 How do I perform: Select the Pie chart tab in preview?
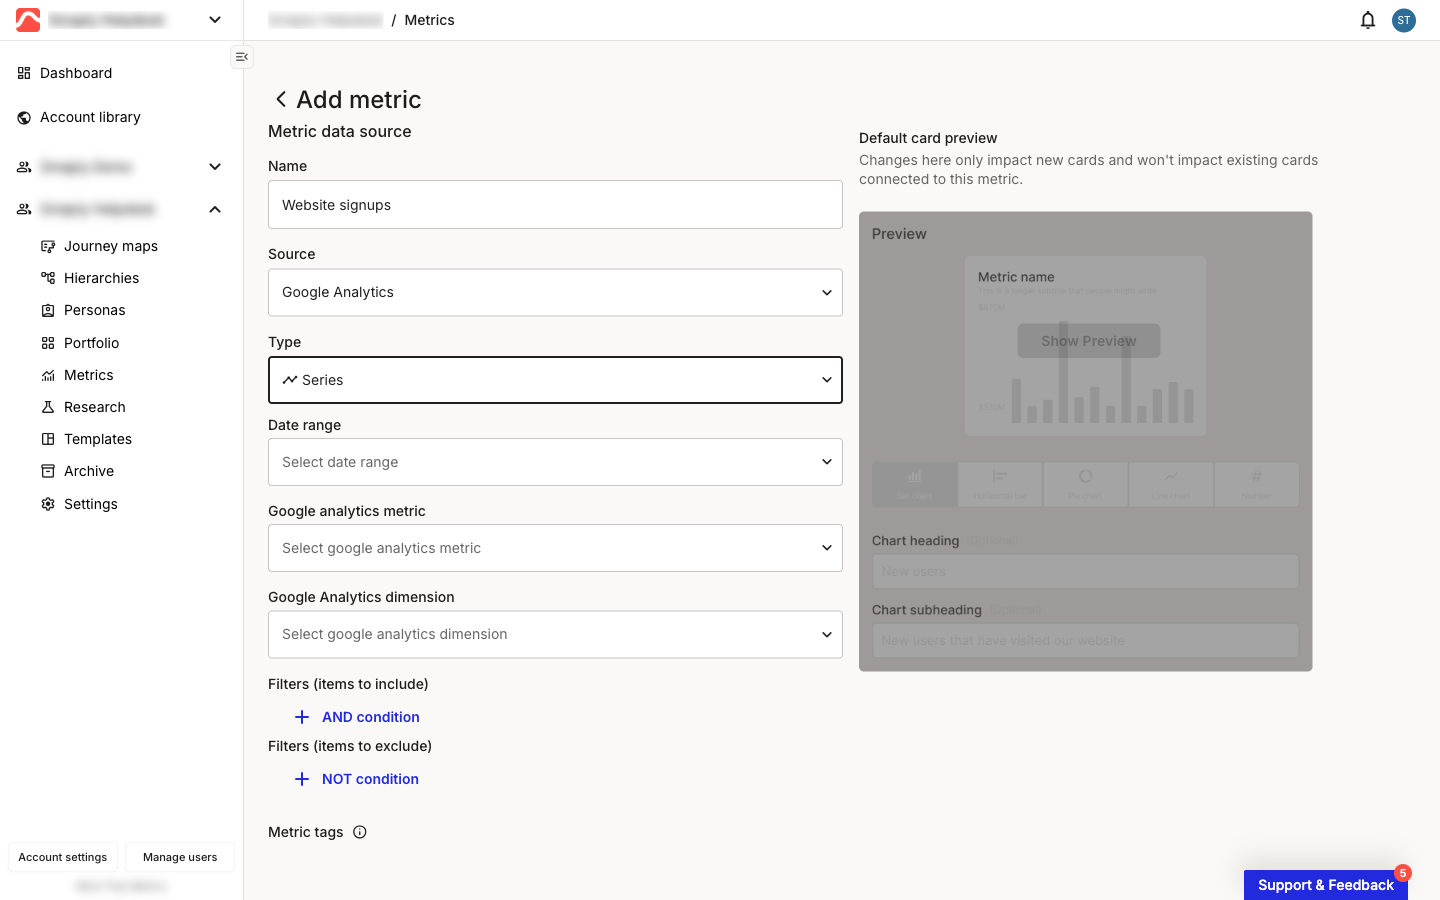pyautogui.click(x=1085, y=484)
